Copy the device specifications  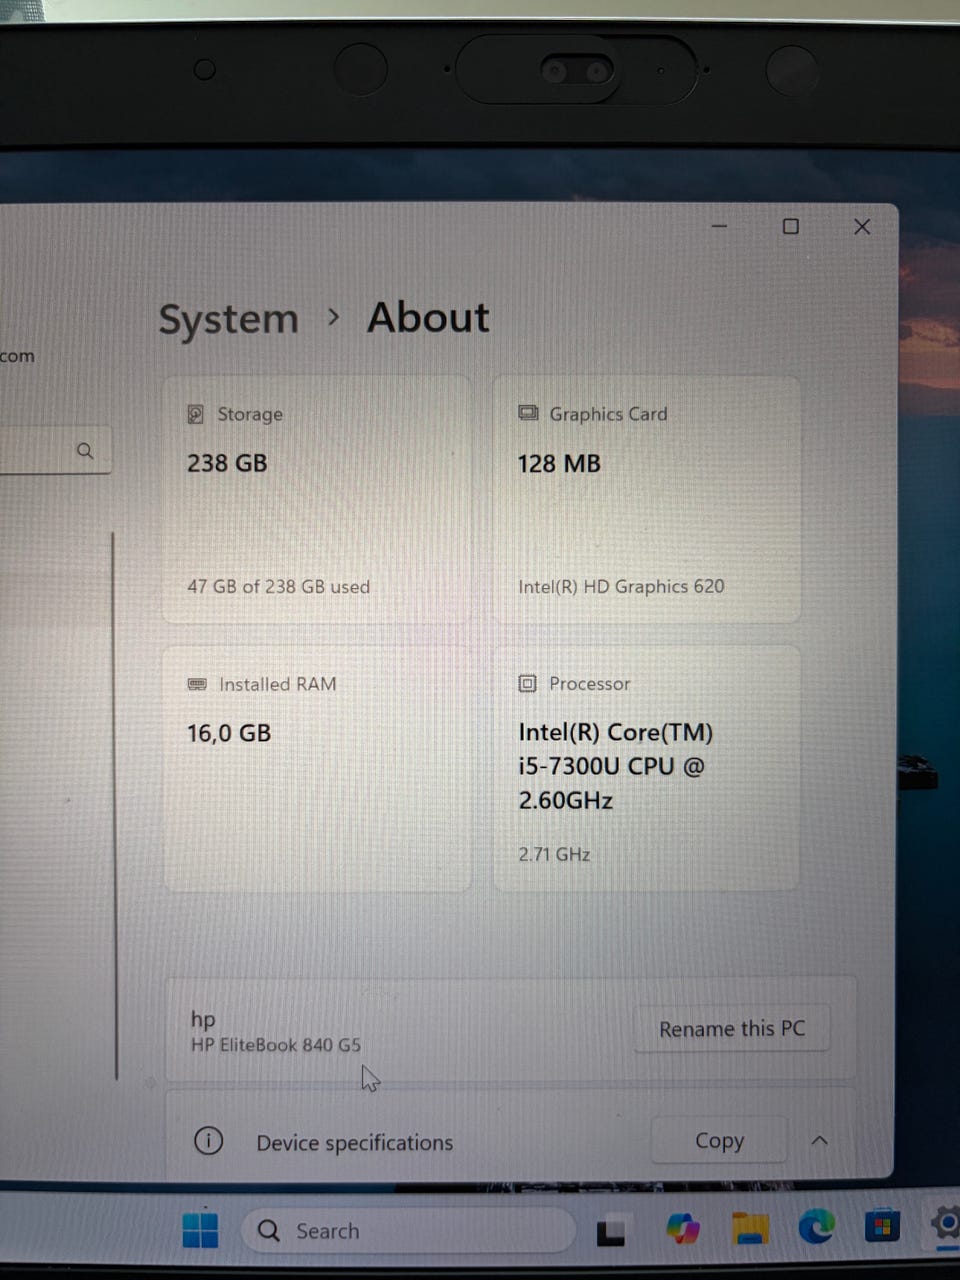(x=719, y=1140)
